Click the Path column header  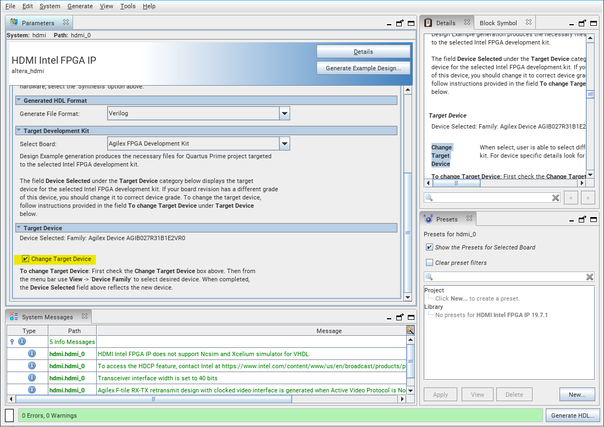tap(74, 331)
